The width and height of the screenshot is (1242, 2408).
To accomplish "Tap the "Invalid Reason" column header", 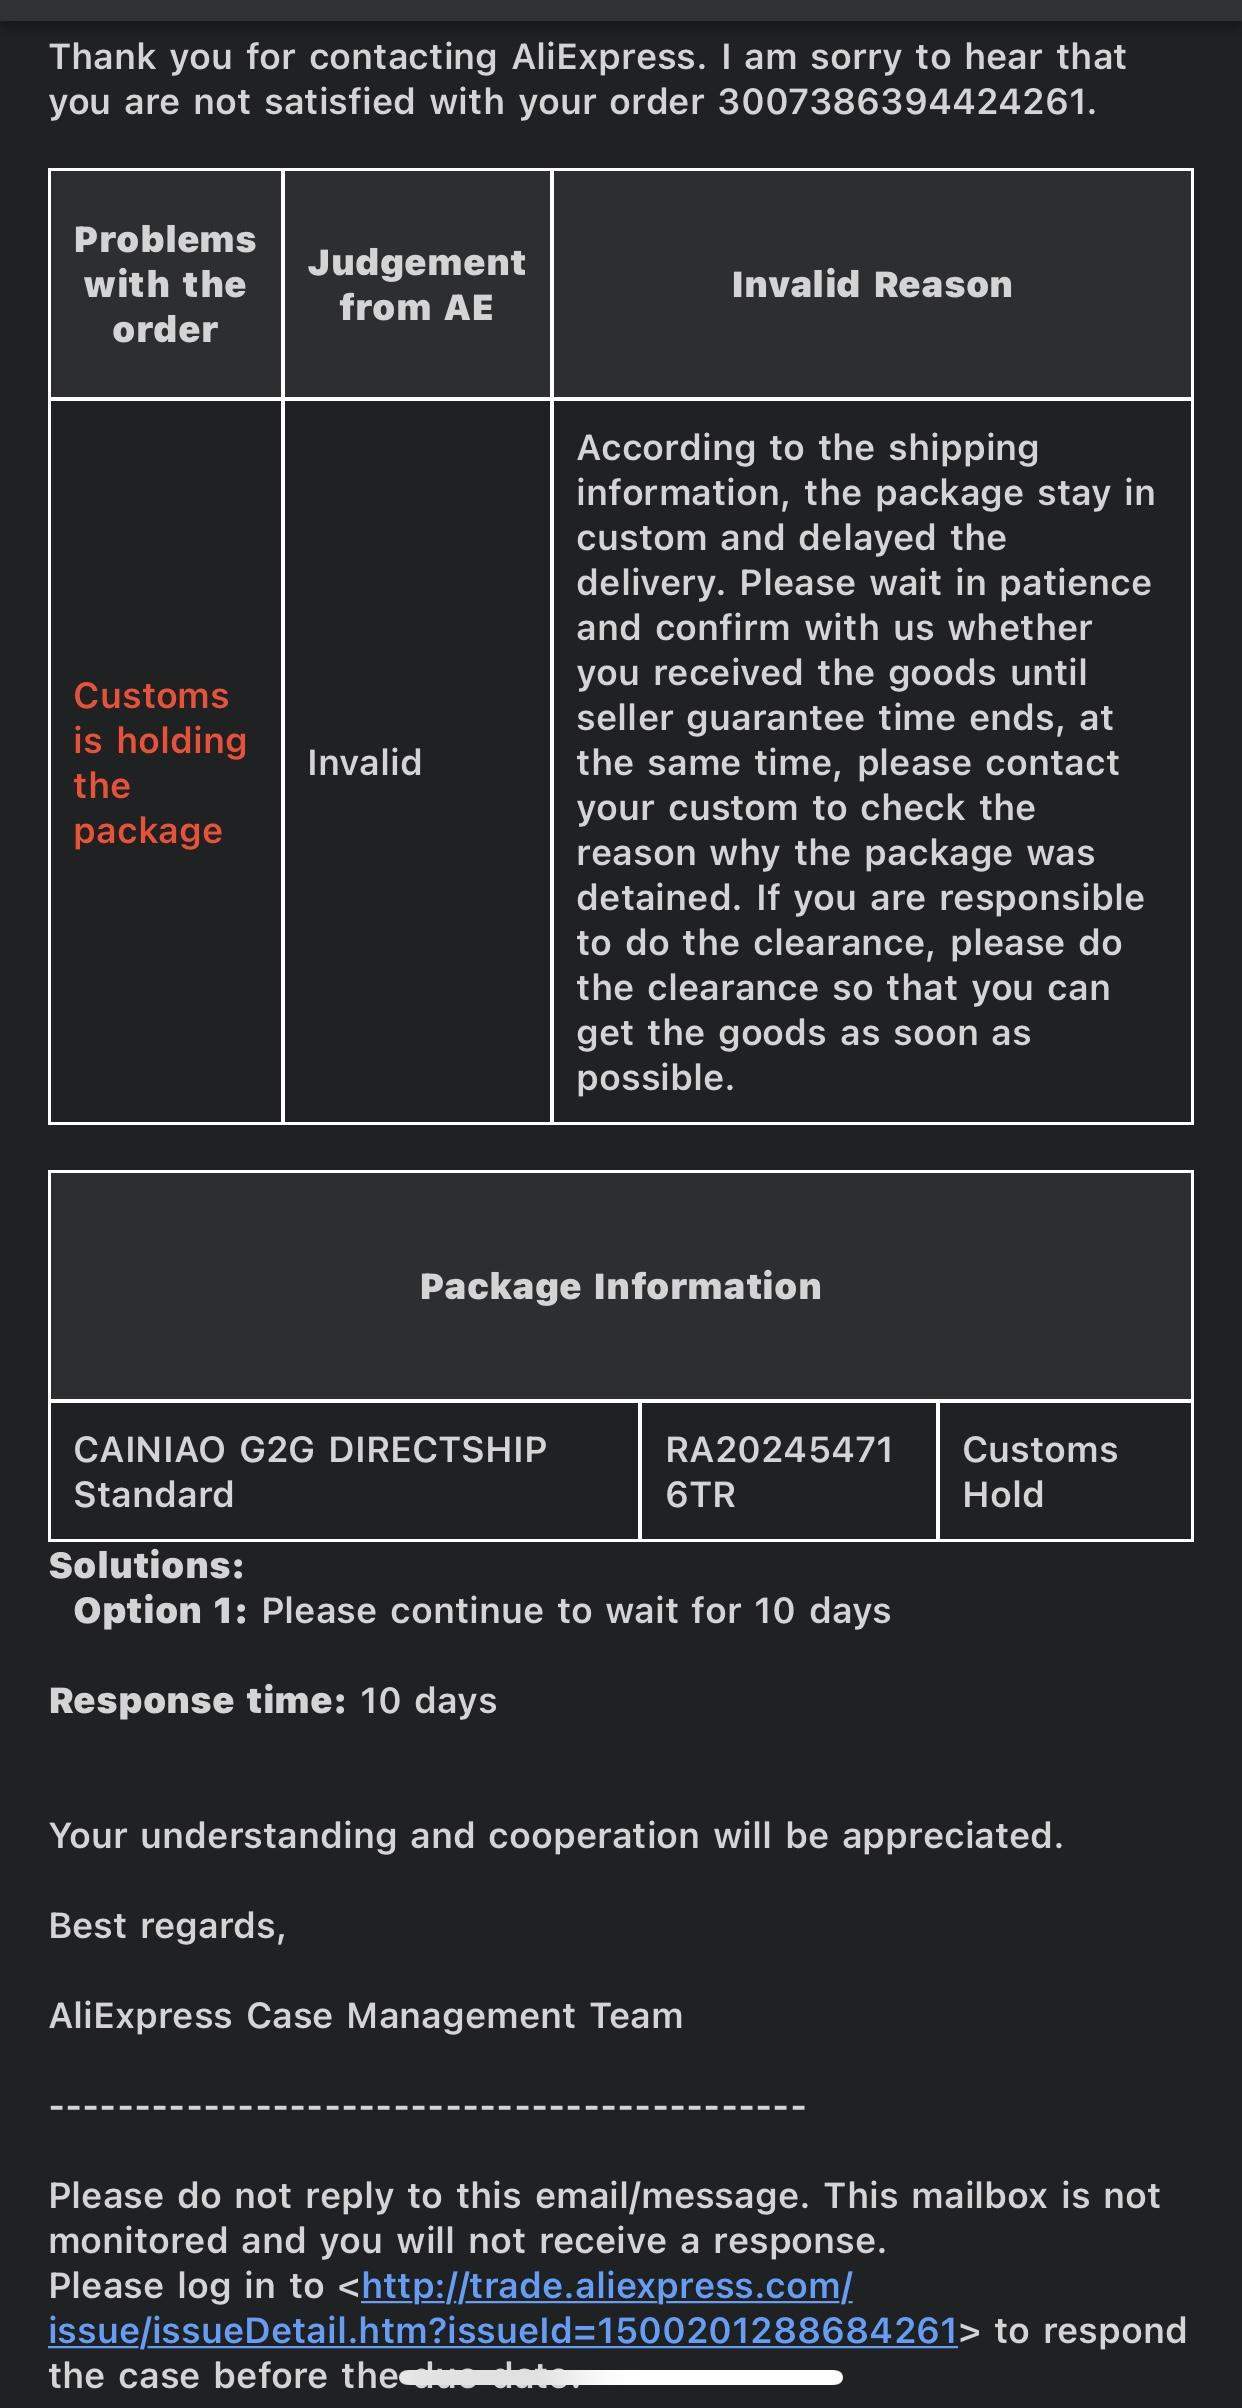I will [871, 285].
